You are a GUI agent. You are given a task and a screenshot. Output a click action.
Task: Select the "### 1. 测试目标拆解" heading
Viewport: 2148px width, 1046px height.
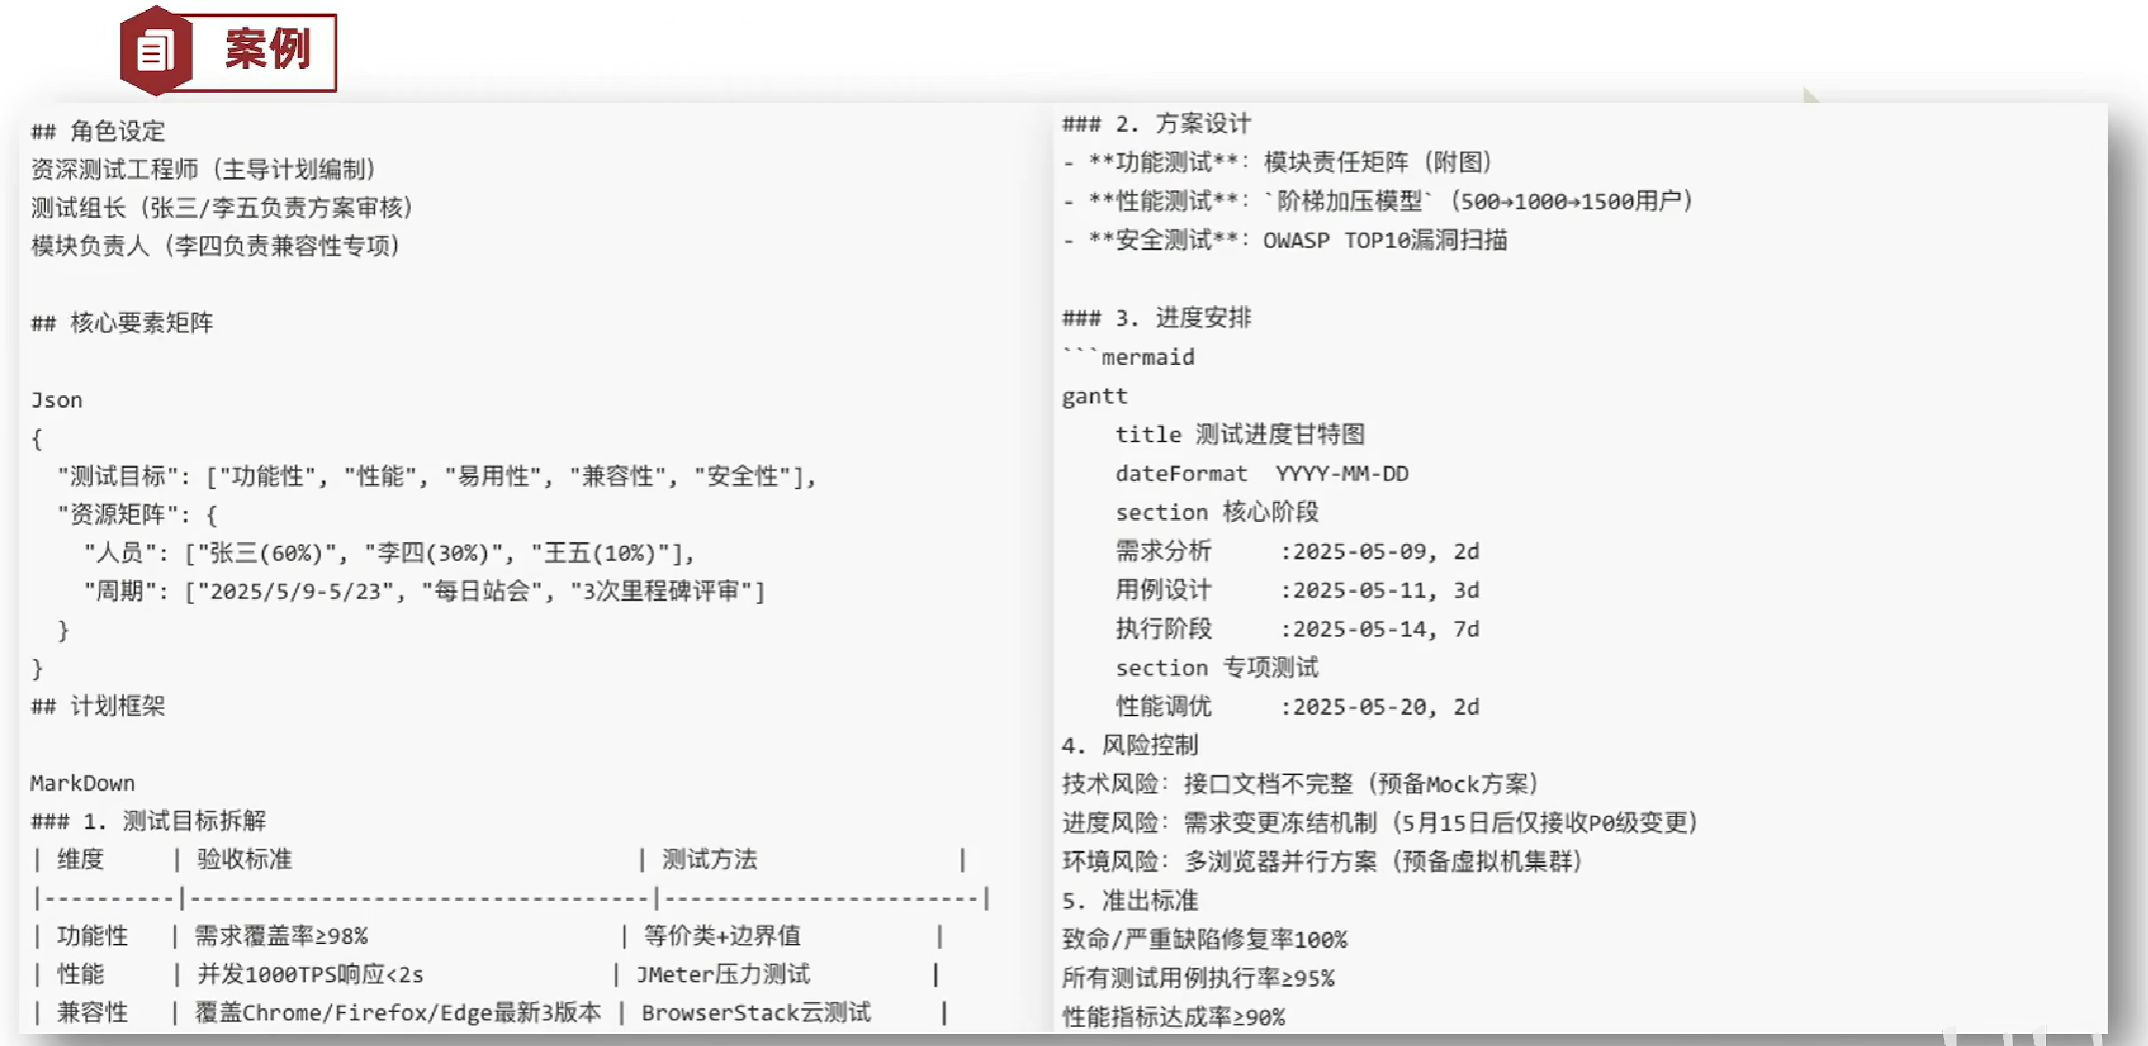click(148, 821)
